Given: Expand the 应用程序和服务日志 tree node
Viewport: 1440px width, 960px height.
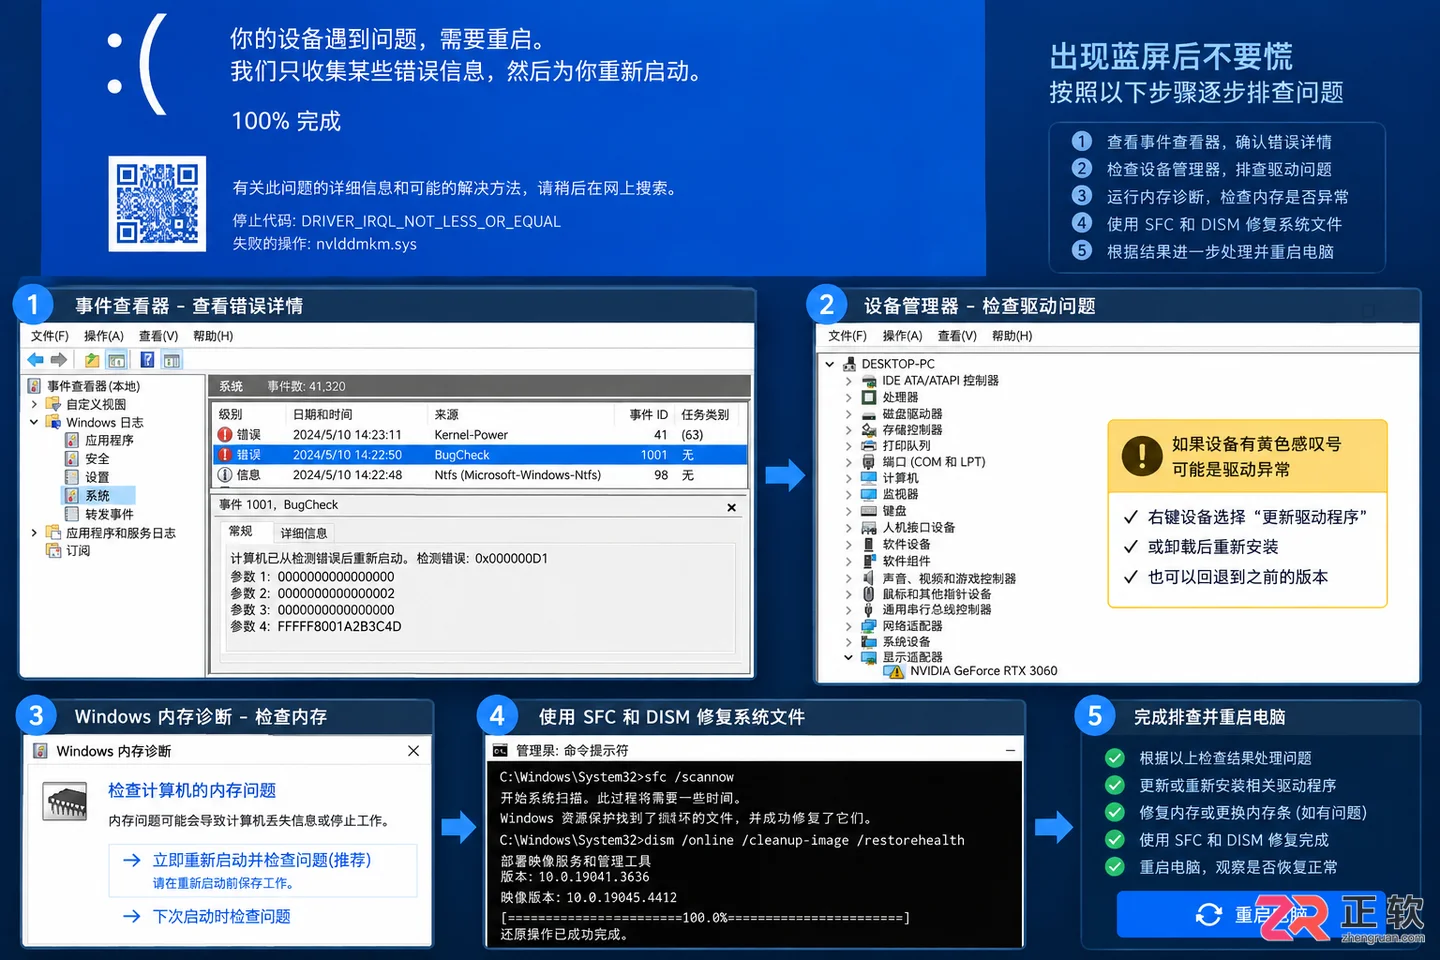Looking at the screenshot, I should [33, 533].
